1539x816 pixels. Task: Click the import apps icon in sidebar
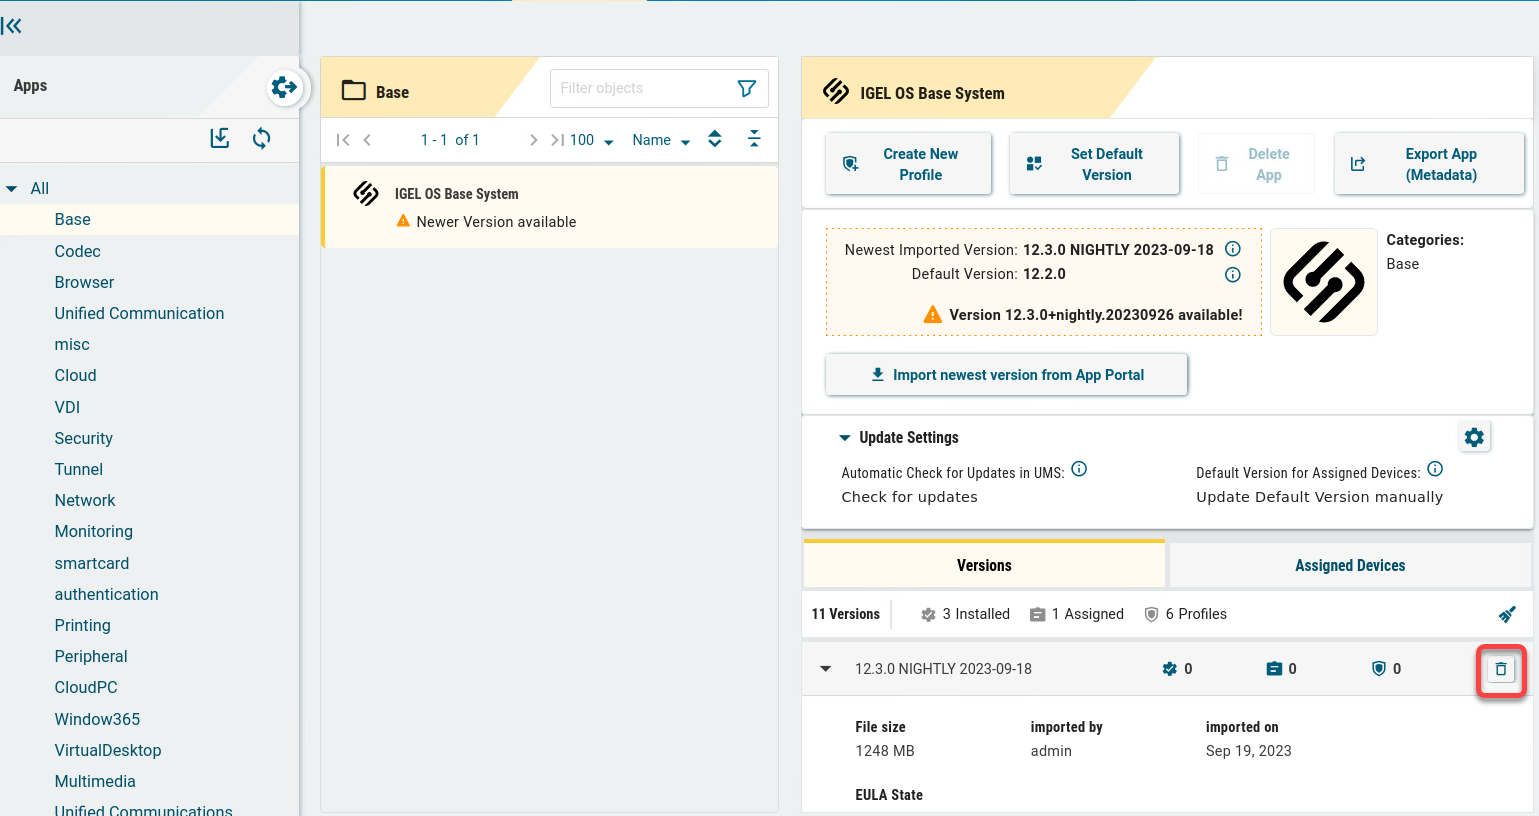[x=220, y=138]
